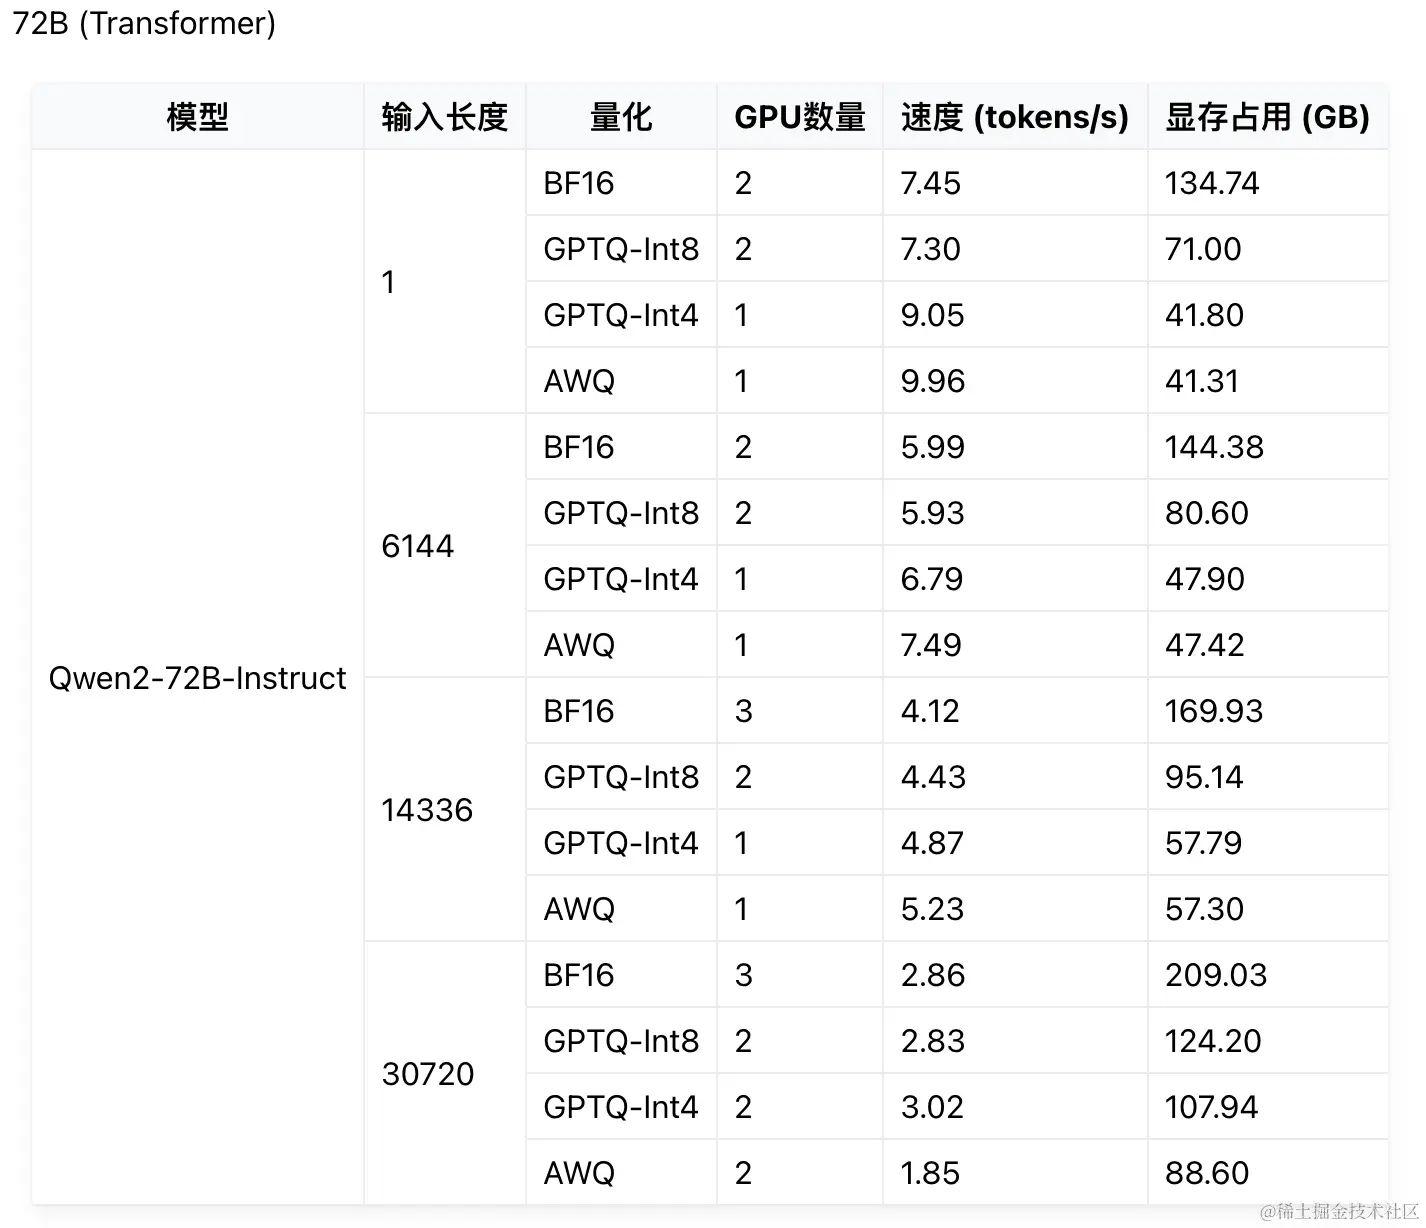Click the memory value '209.03'
The height and width of the screenshot is (1228, 1426).
[1216, 975]
